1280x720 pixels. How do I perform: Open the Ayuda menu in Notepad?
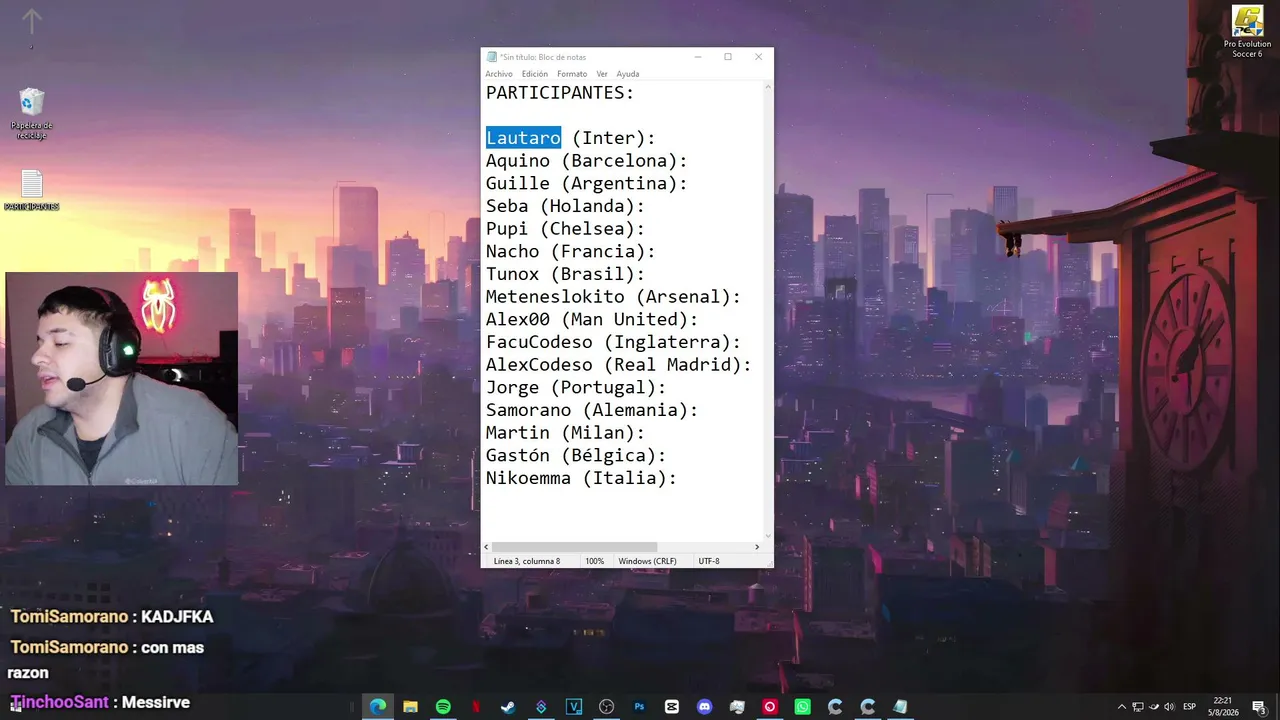628,74
